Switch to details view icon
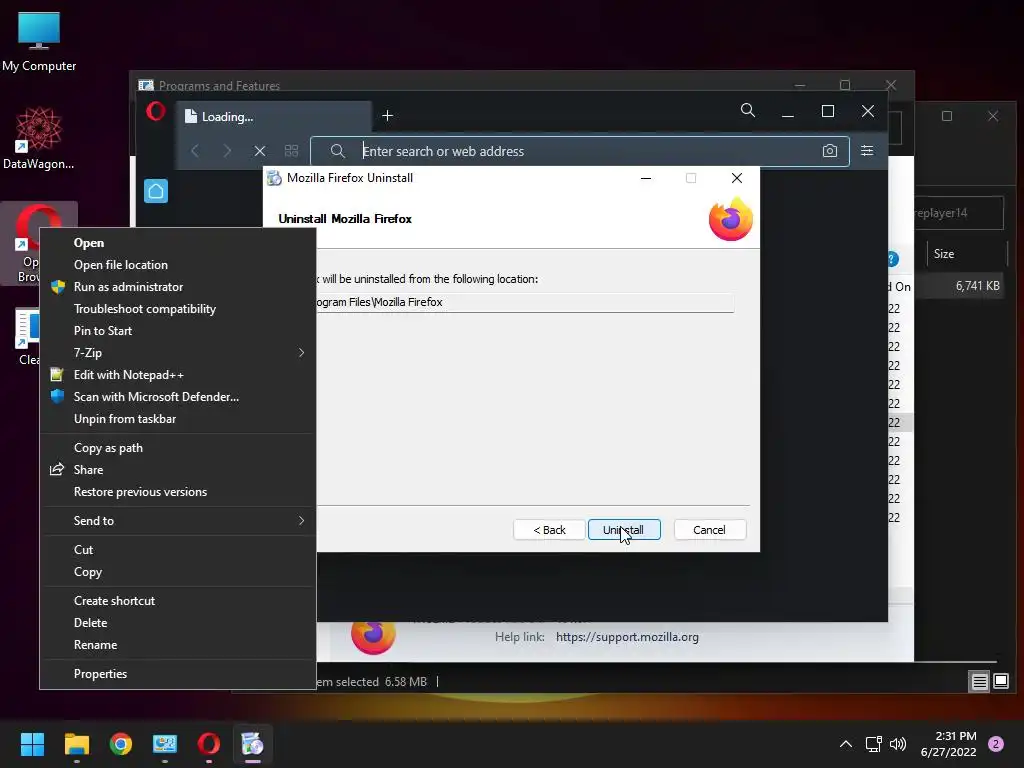Viewport: 1024px width, 768px height. pos(979,682)
